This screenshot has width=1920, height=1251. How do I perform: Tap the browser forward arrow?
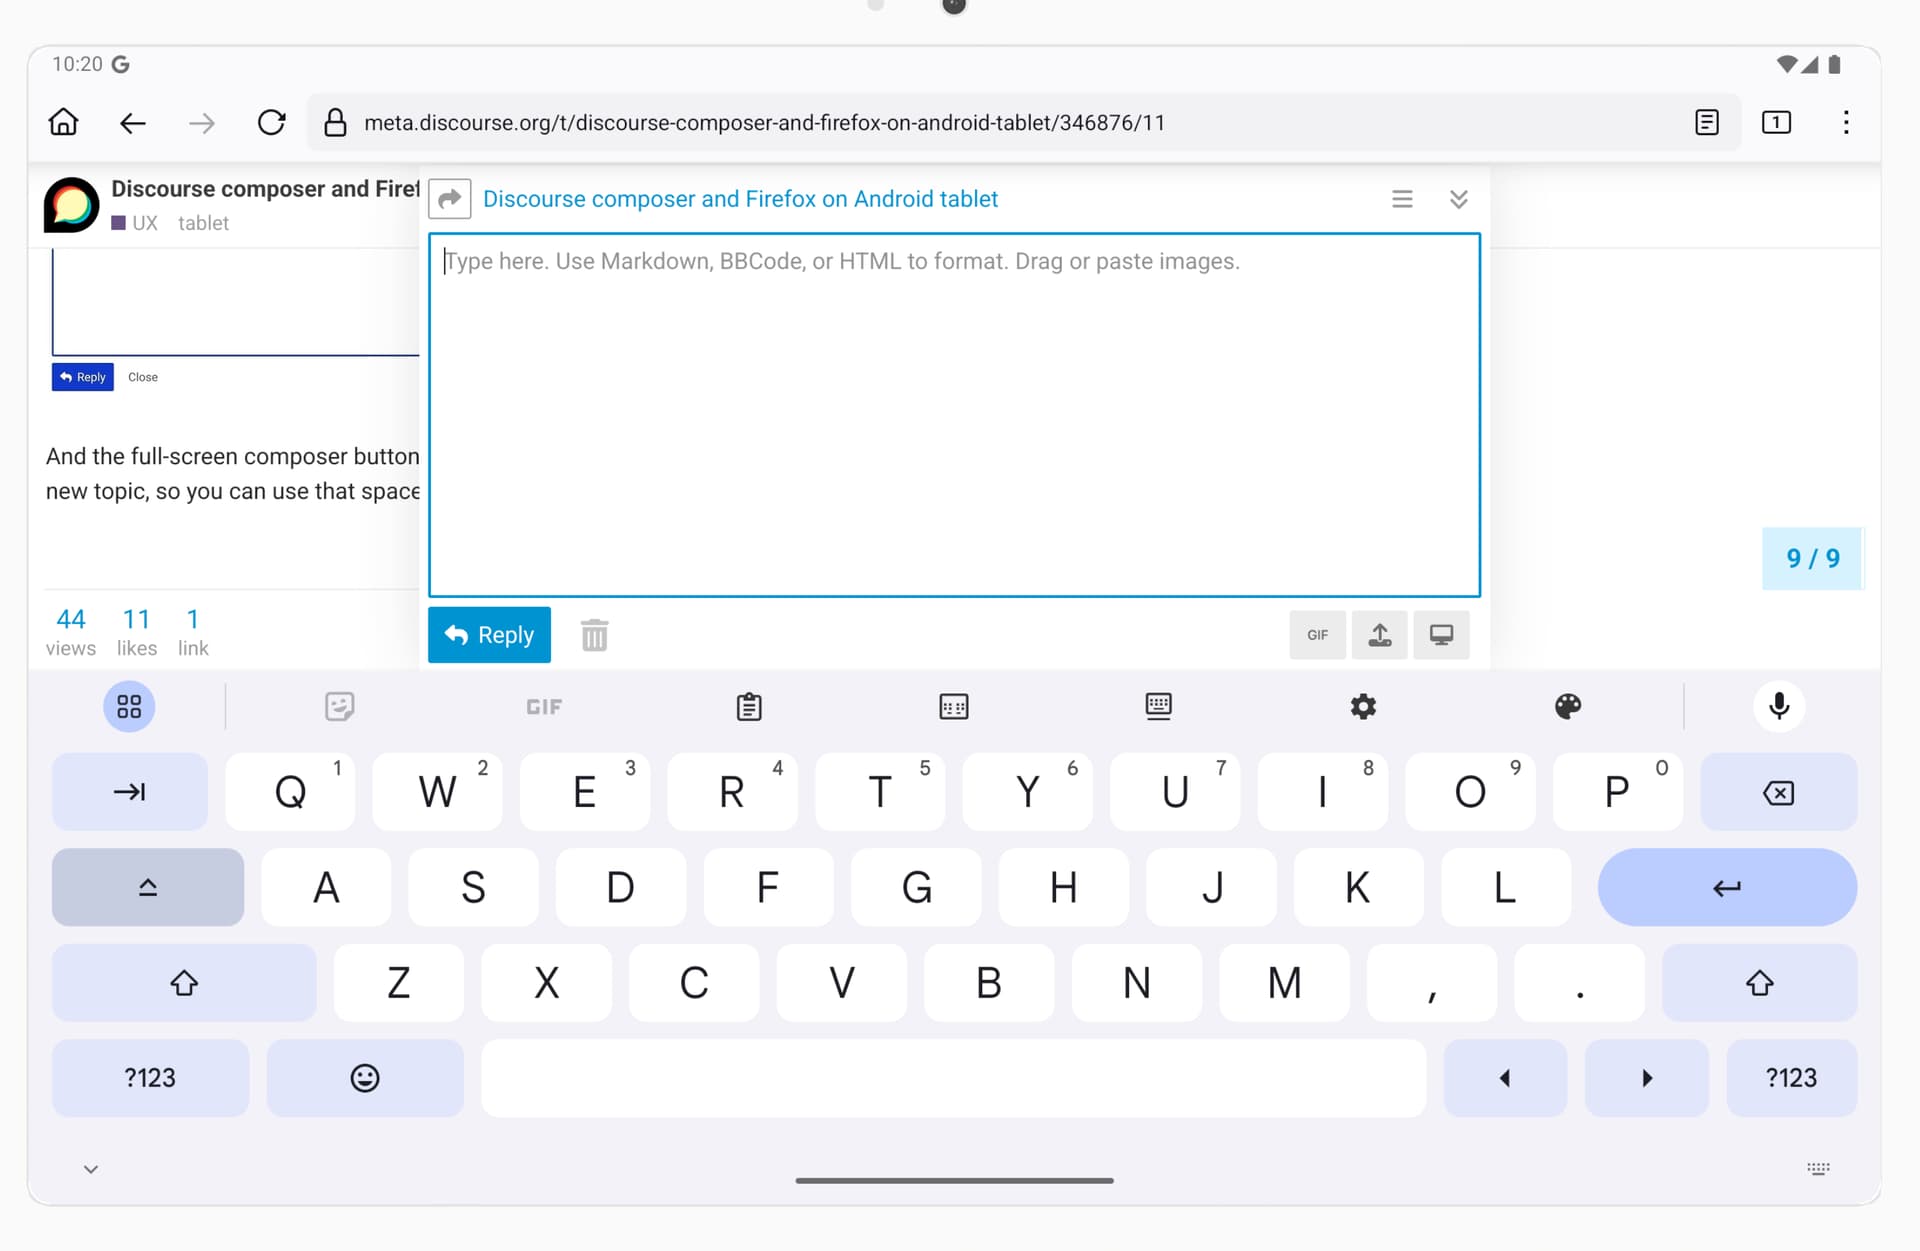202,123
